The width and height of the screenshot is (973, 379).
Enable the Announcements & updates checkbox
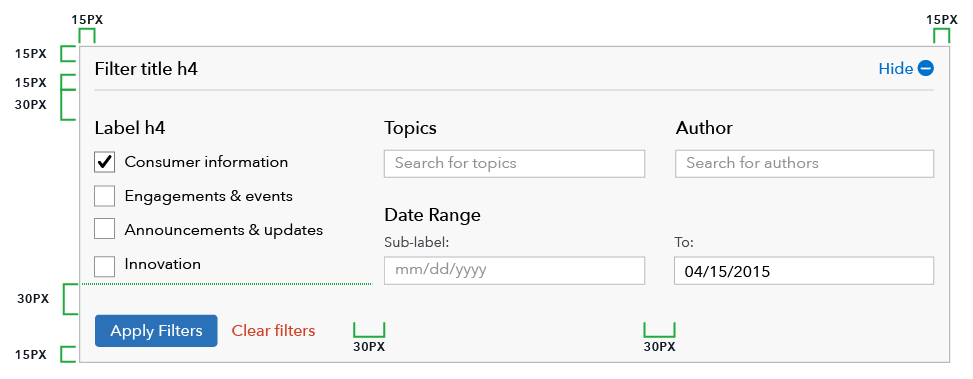tap(104, 228)
